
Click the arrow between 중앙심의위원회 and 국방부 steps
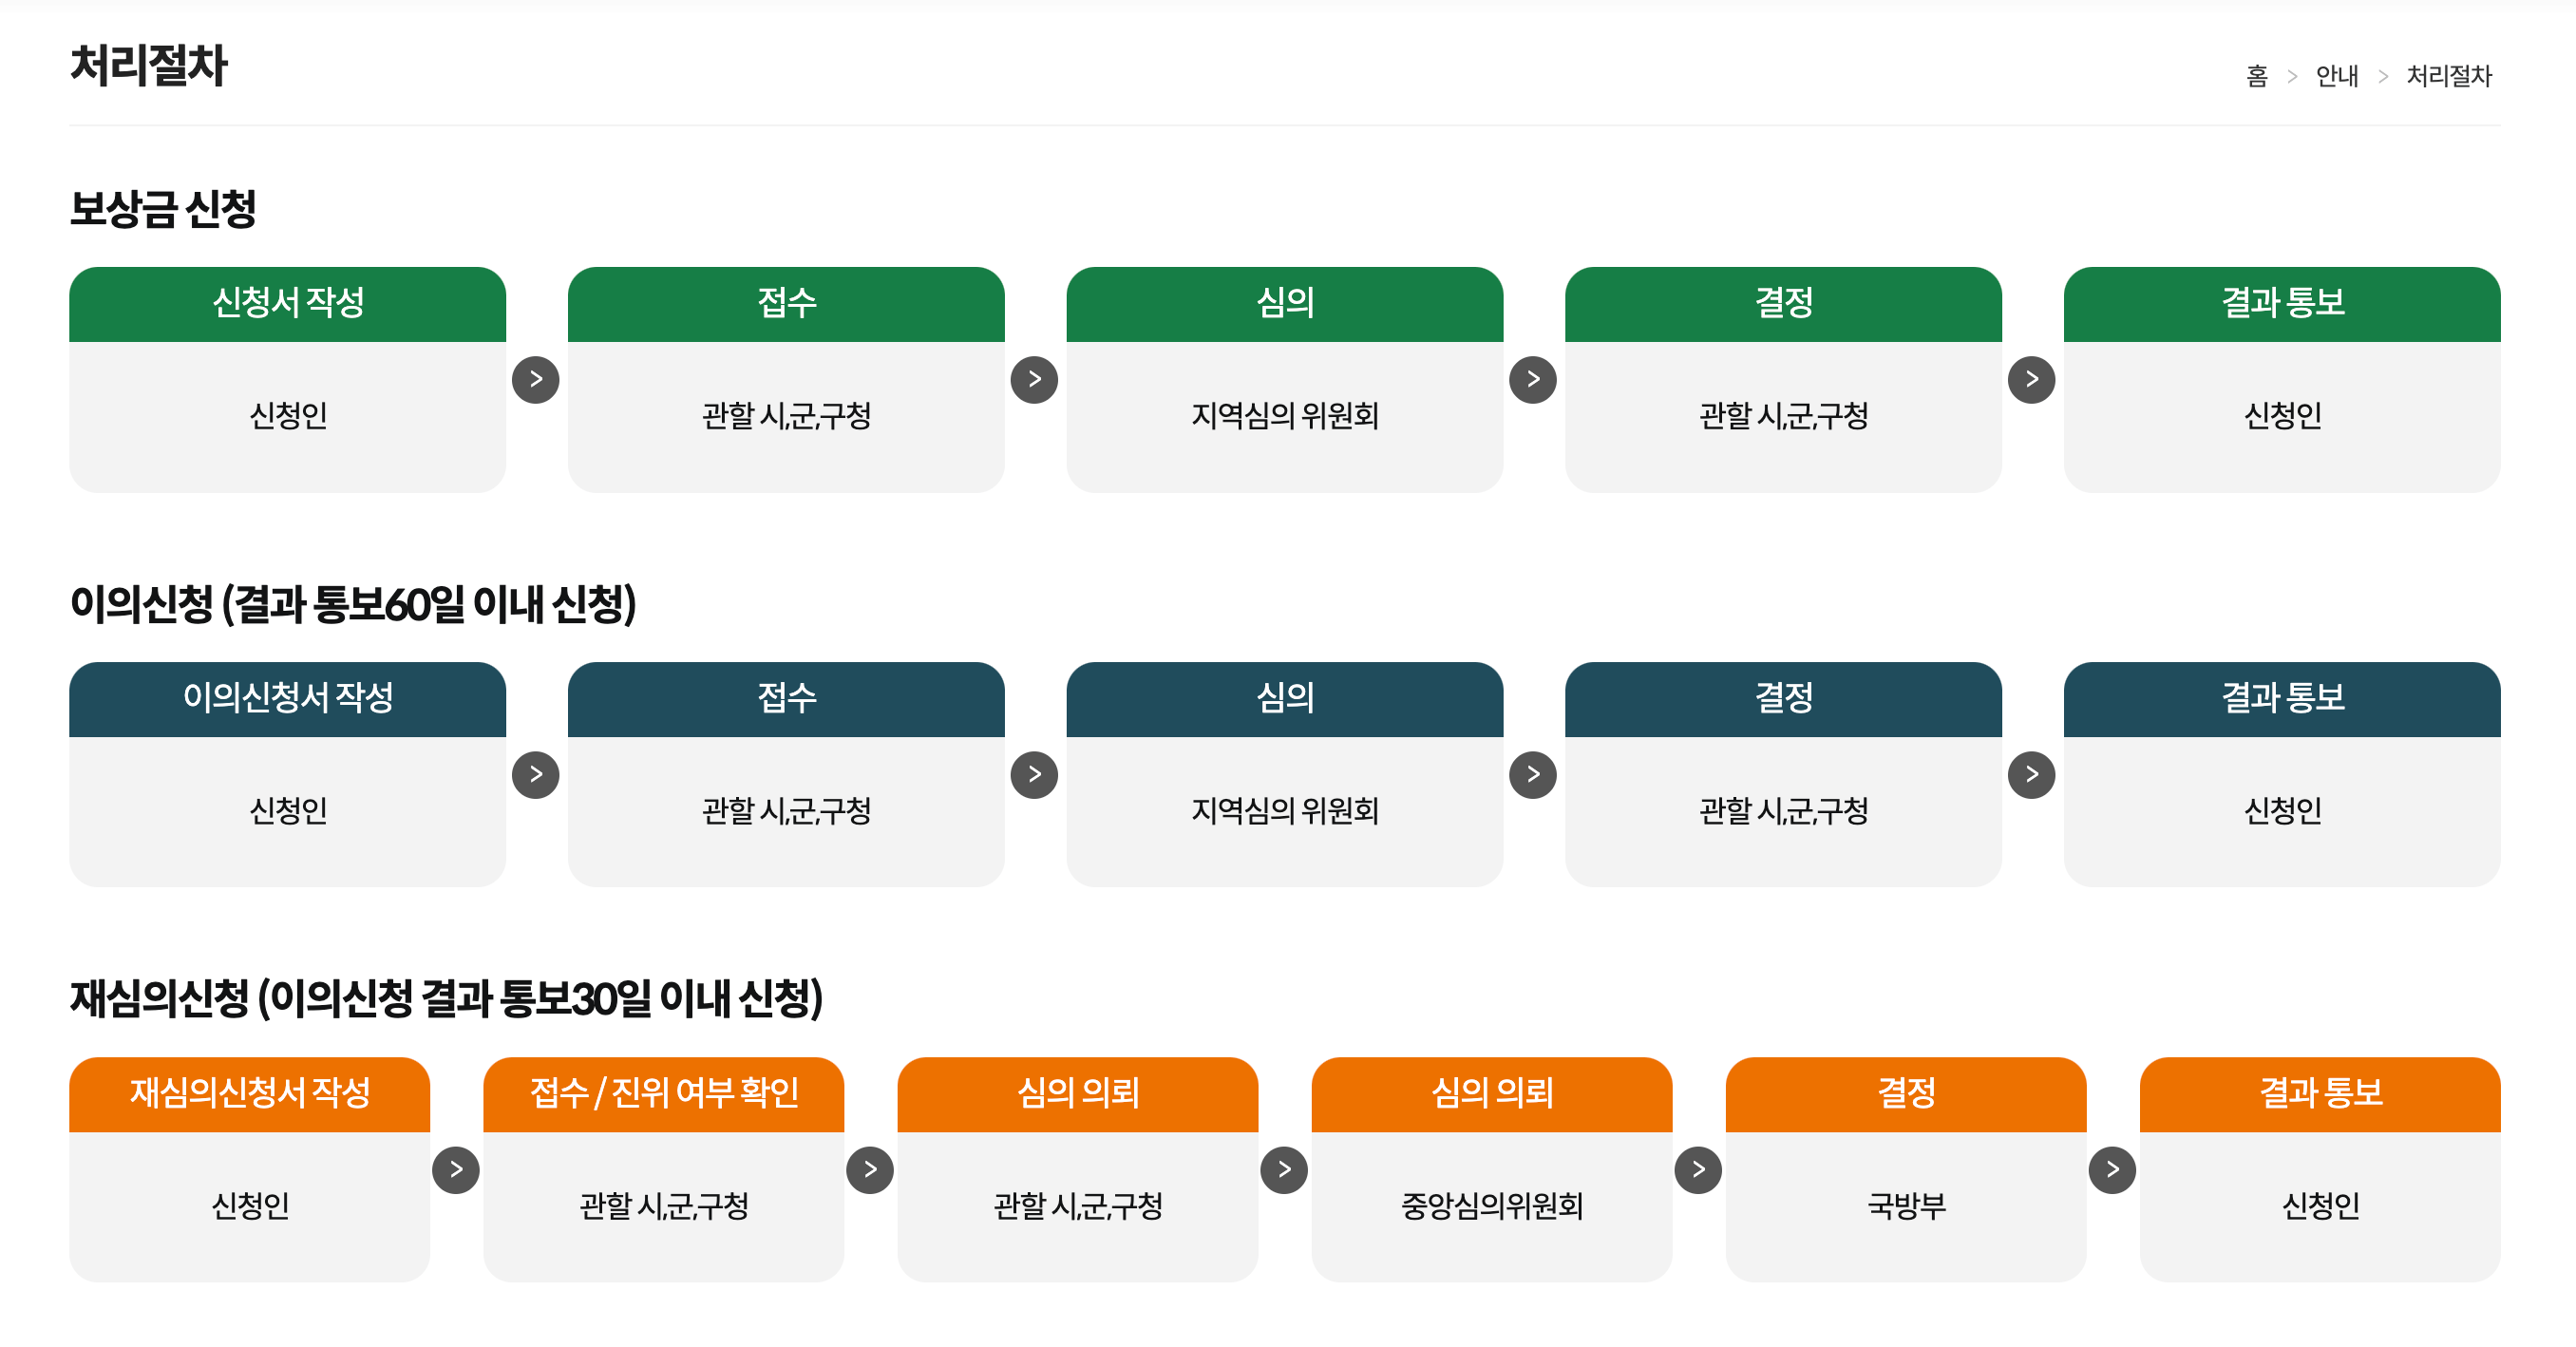(1697, 1168)
